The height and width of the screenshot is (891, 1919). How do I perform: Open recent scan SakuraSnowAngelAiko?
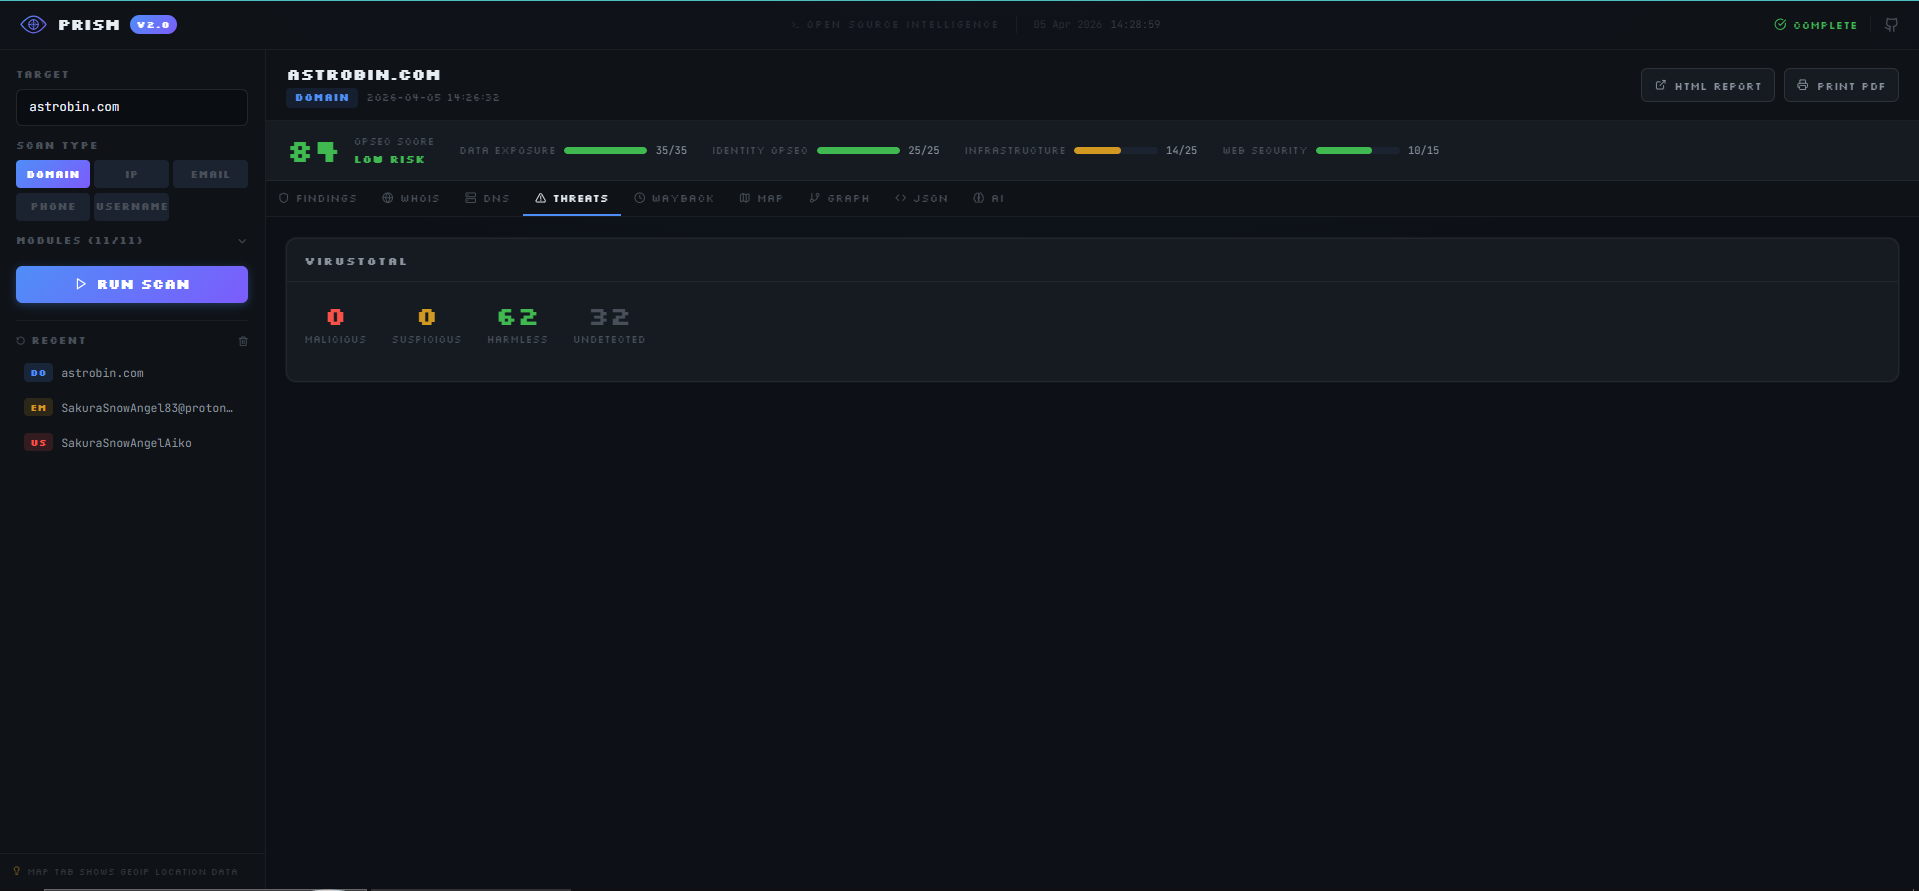(132, 443)
